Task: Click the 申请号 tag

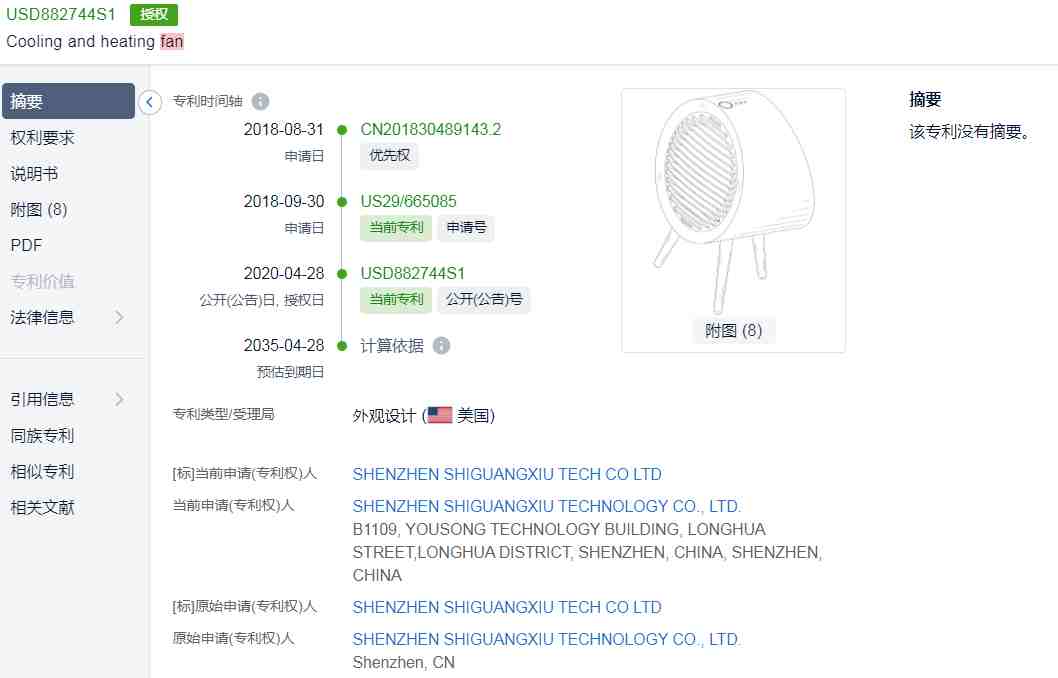Action: [x=466, y=228]
